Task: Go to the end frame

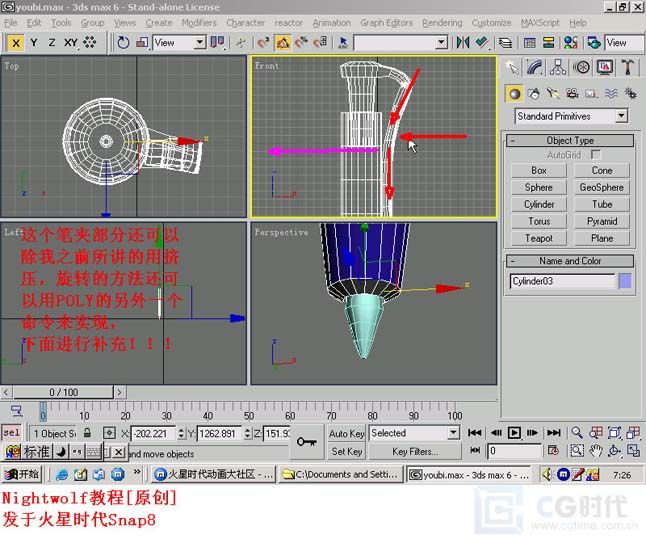Action: tap(553, 433)
